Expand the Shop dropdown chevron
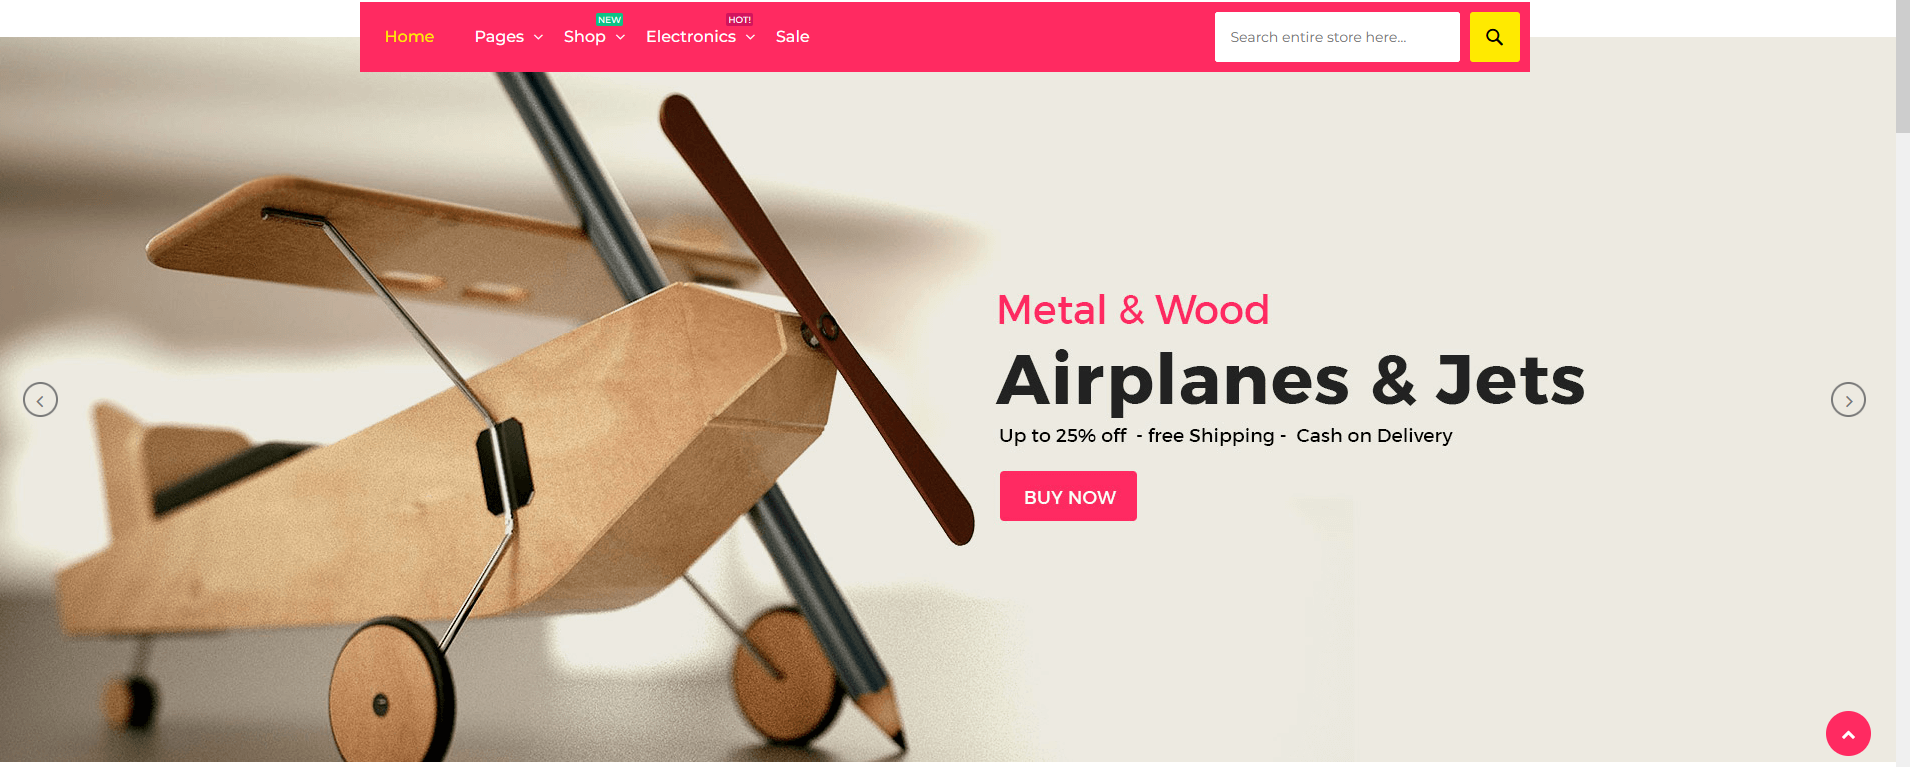The image size is (1910, 767). click(x=620, y=37)
